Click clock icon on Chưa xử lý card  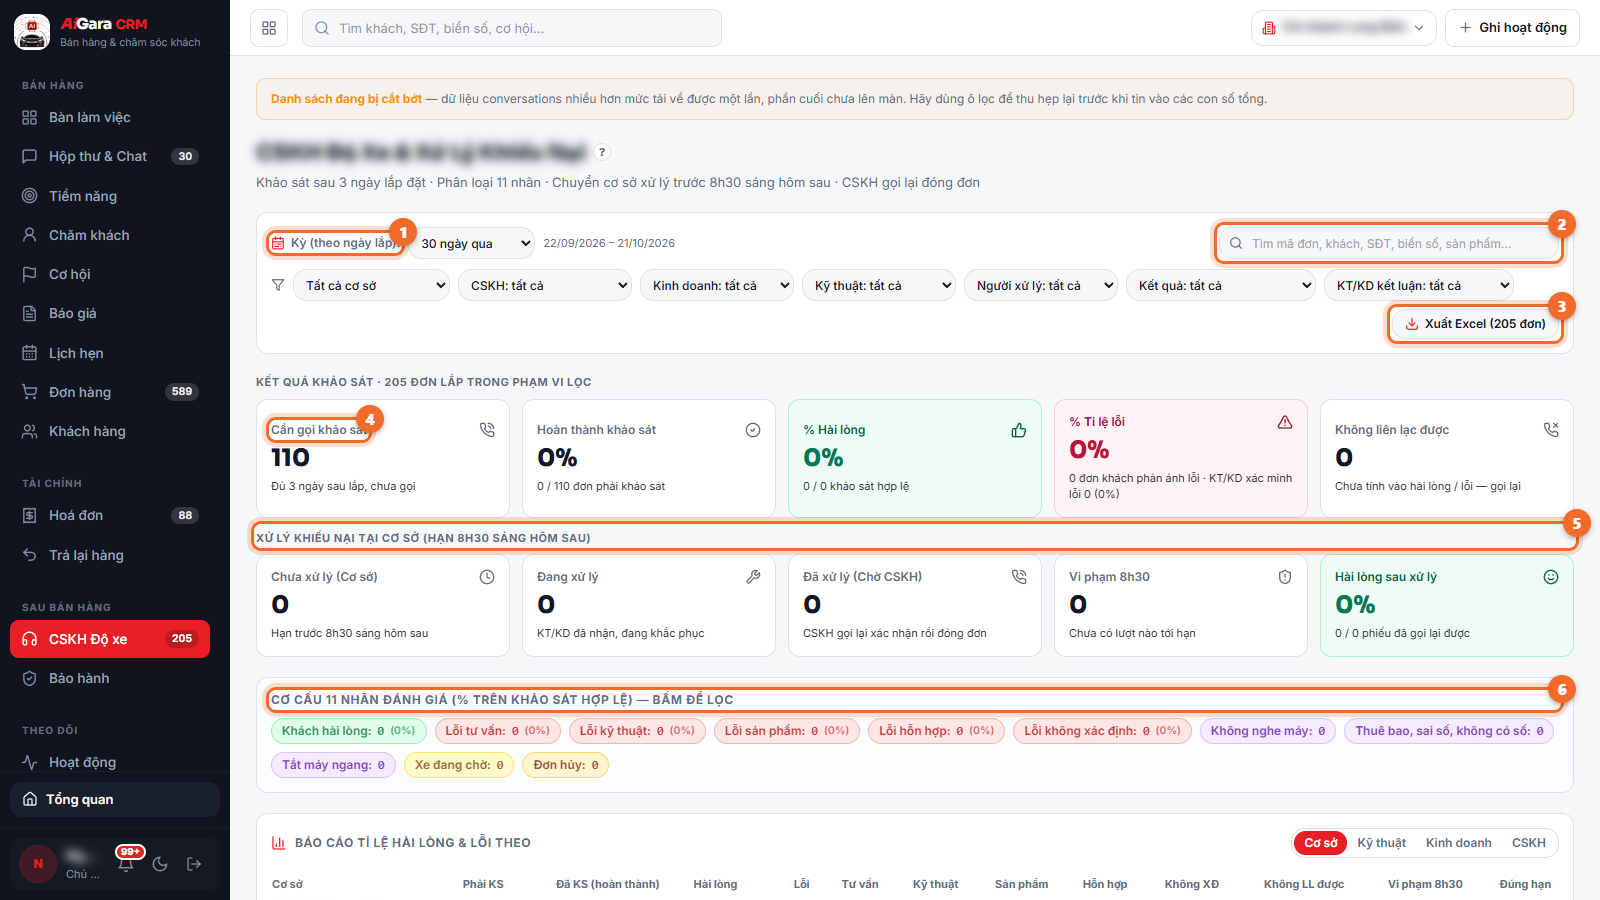point(487,577)
